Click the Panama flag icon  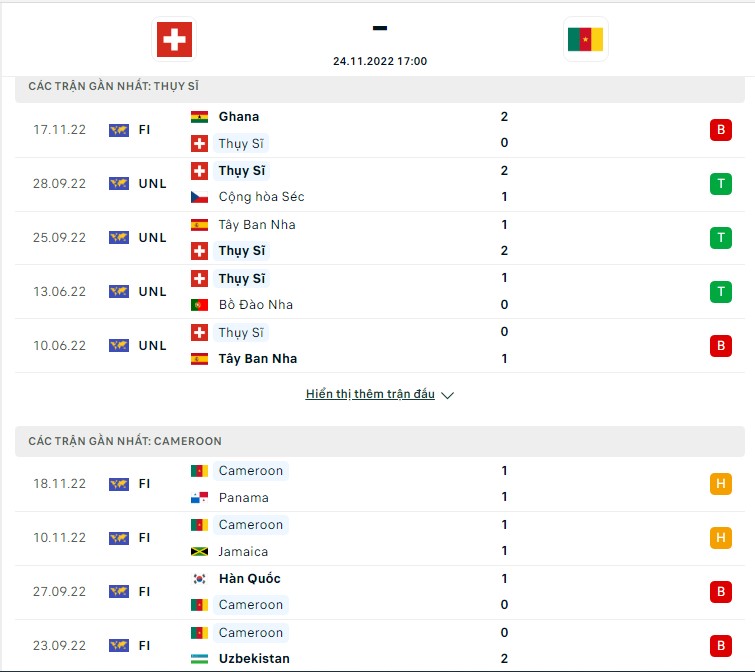point(199,497)
